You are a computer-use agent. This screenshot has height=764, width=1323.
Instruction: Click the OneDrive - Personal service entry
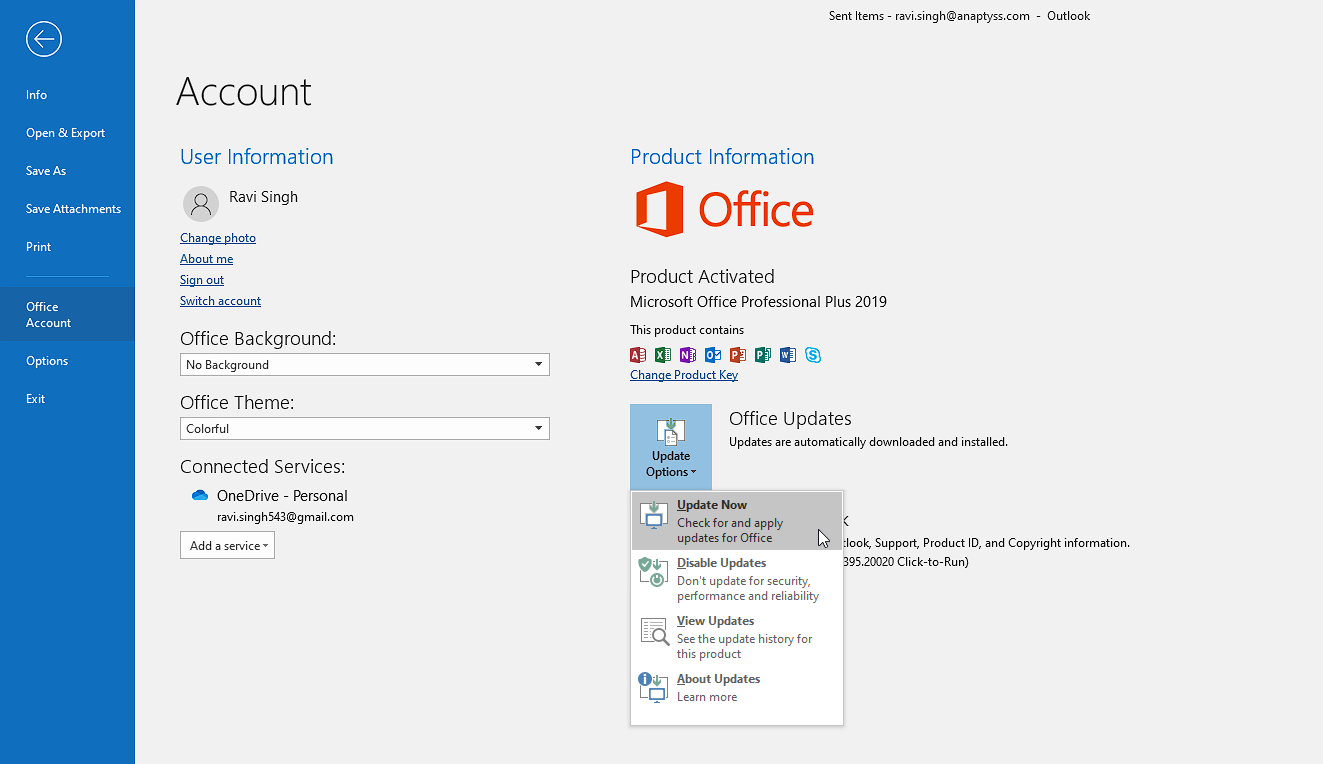(282, 496)
